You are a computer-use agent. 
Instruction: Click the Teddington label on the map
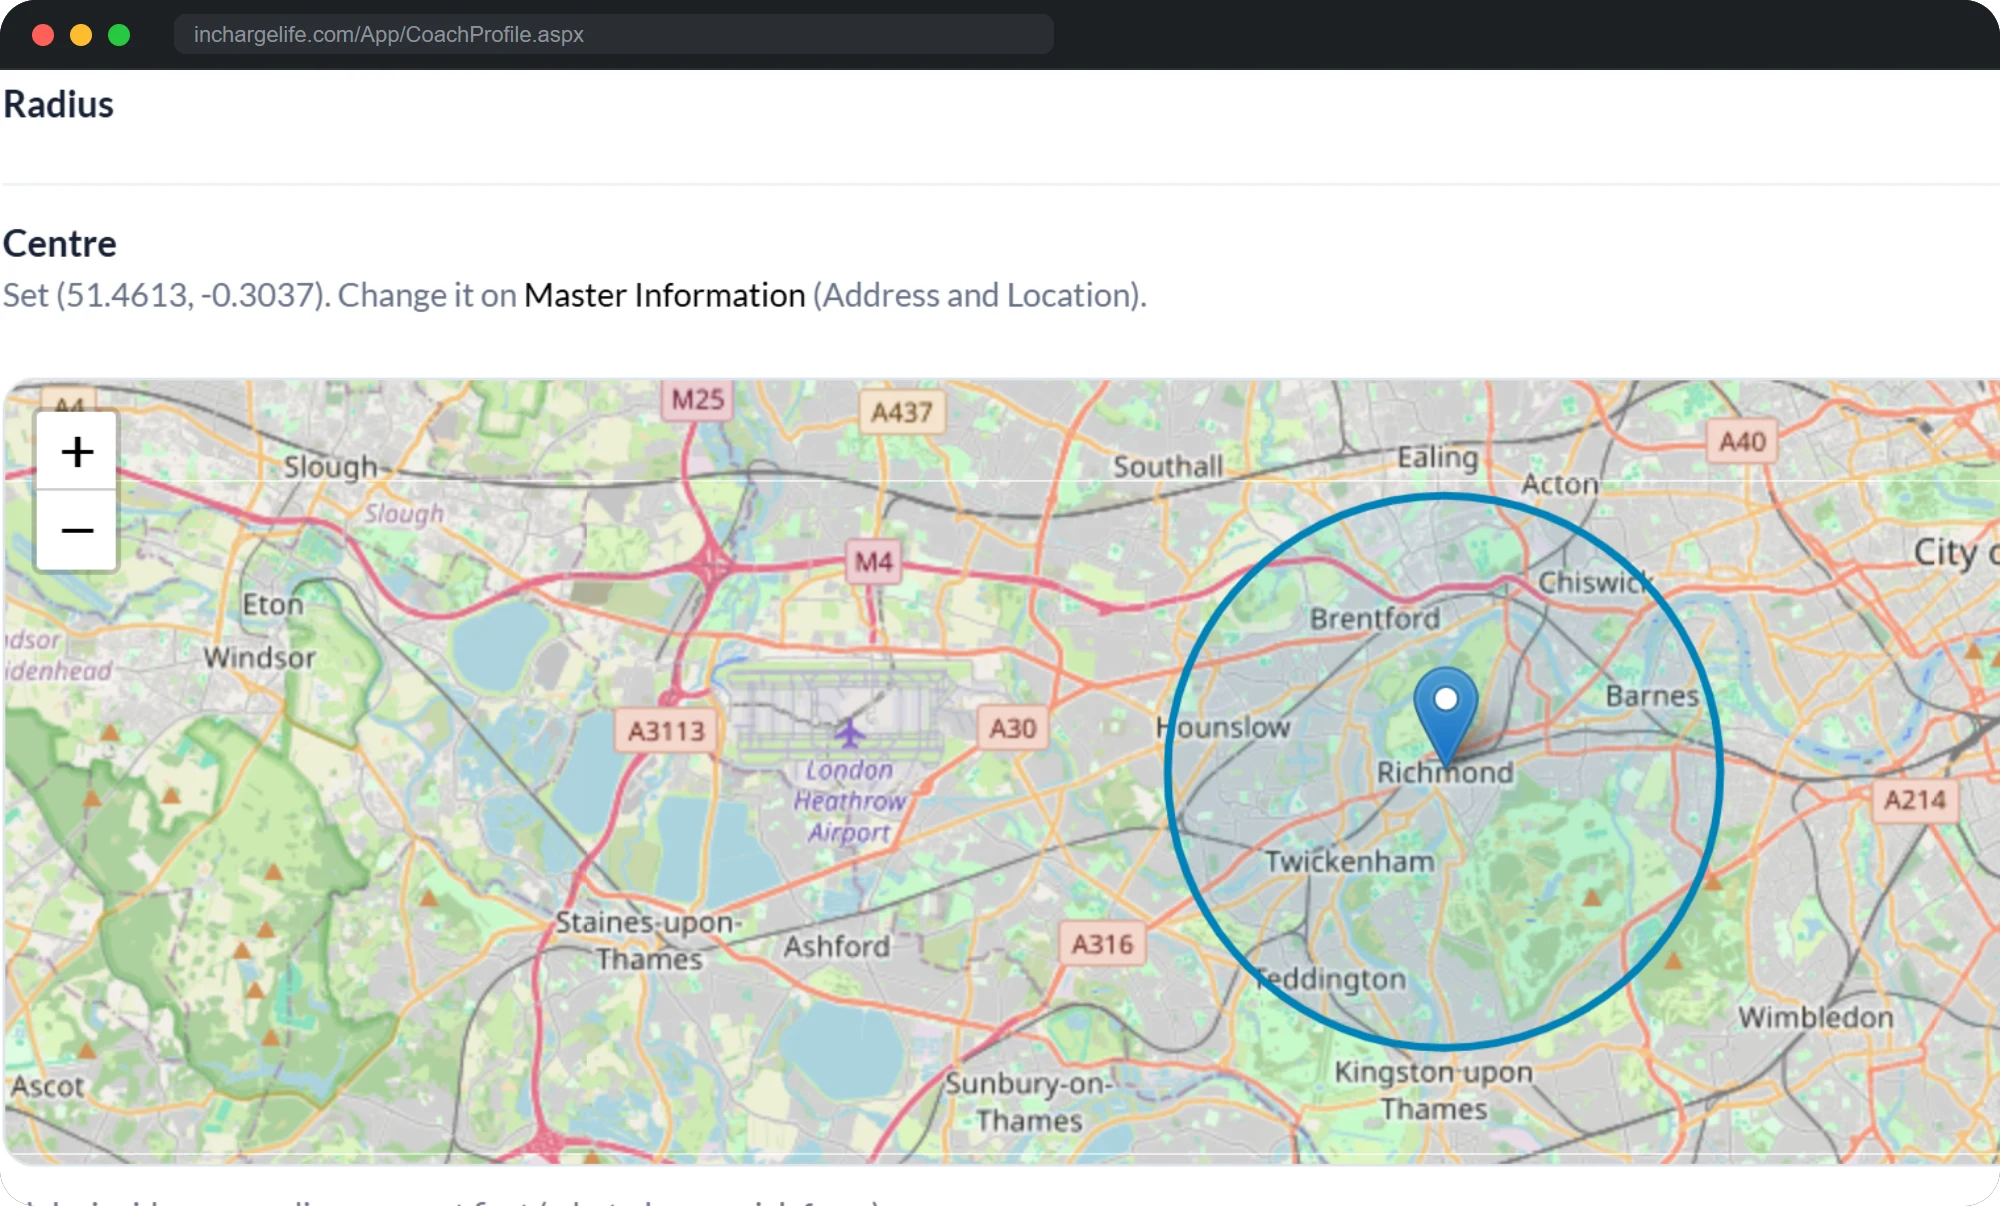point(1331,978)
